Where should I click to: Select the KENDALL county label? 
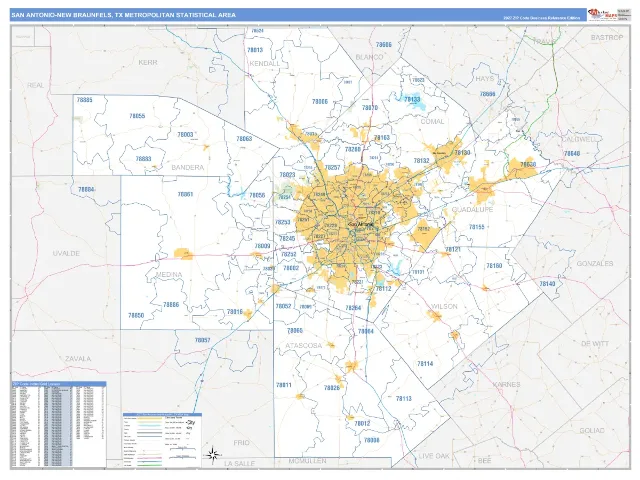(264, 64)
